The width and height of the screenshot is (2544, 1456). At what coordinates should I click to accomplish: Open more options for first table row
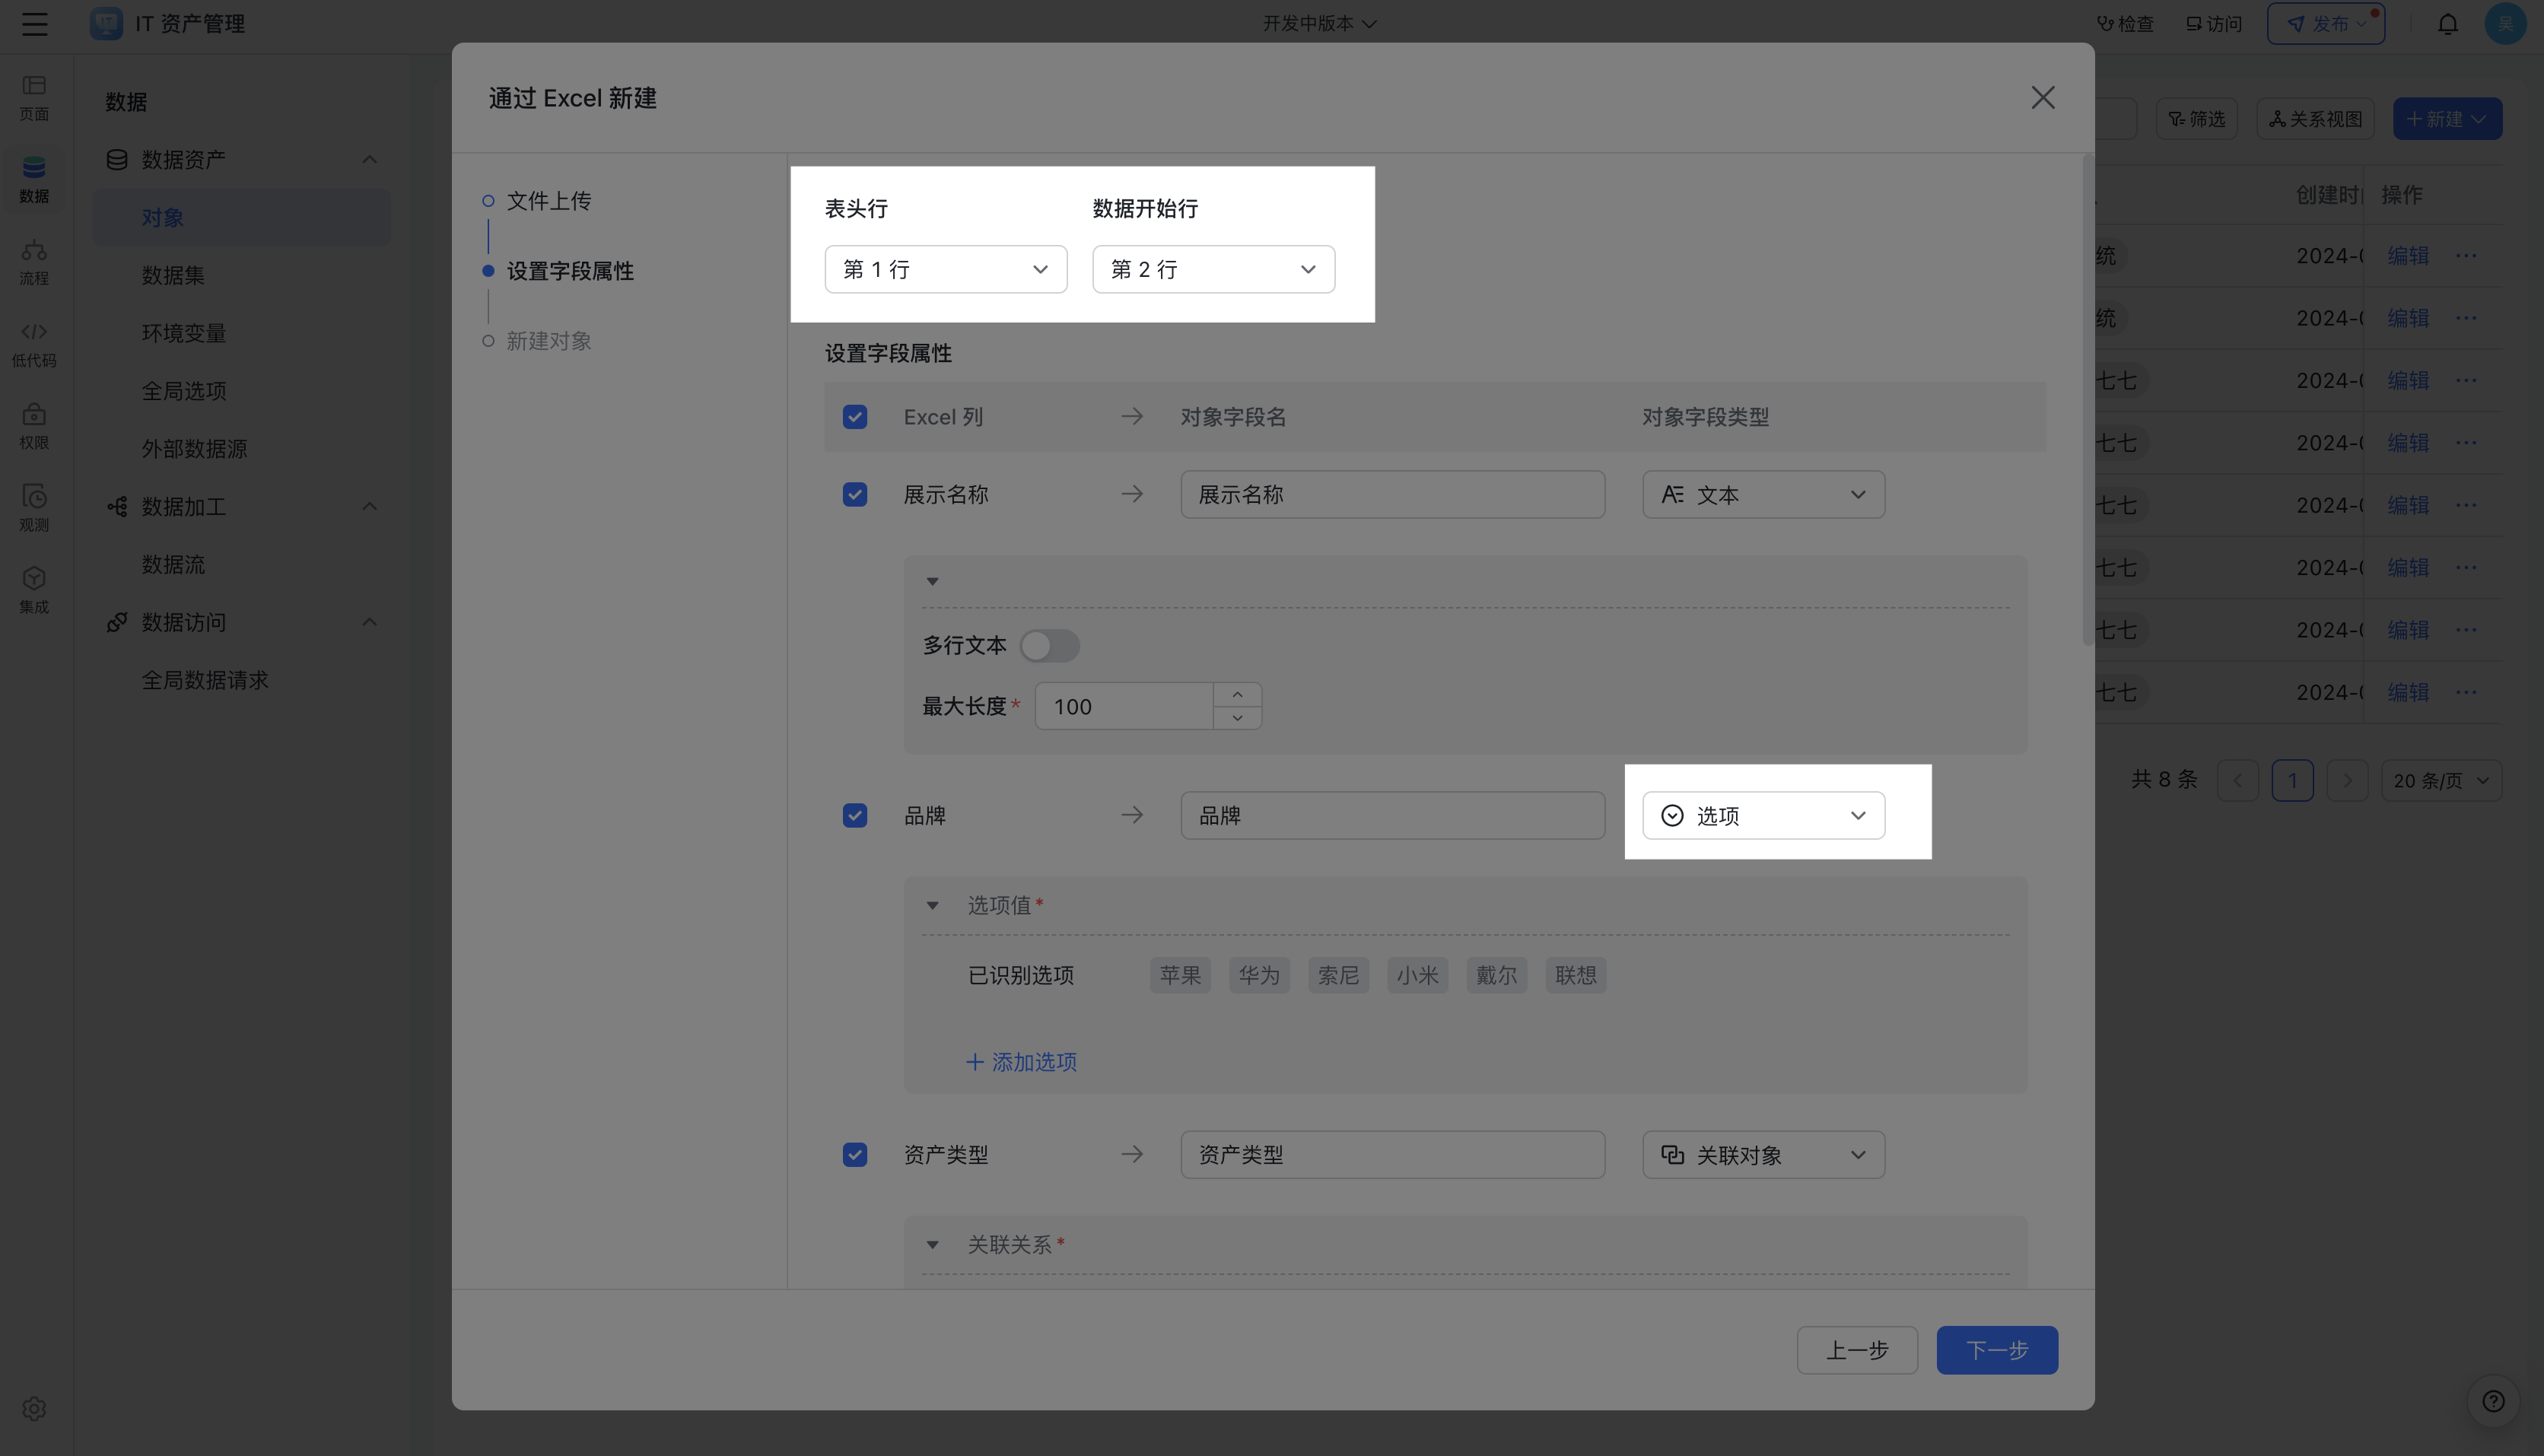[x=2466, y=255]
